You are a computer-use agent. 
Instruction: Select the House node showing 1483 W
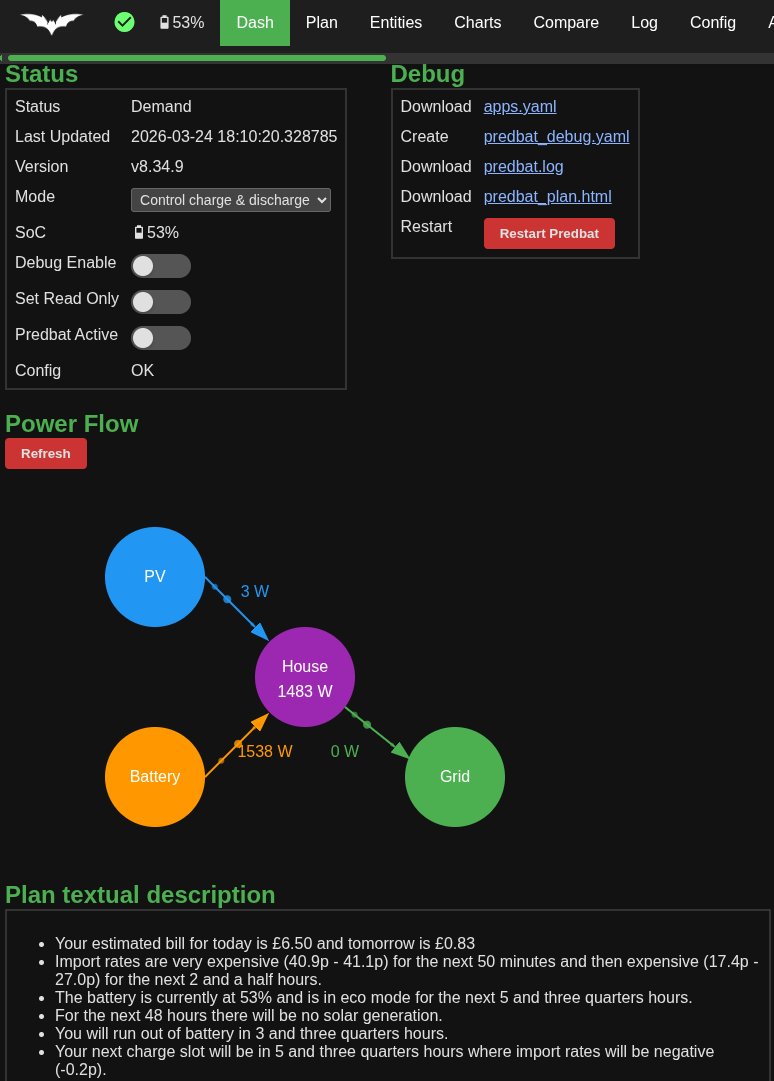(305, 676)
